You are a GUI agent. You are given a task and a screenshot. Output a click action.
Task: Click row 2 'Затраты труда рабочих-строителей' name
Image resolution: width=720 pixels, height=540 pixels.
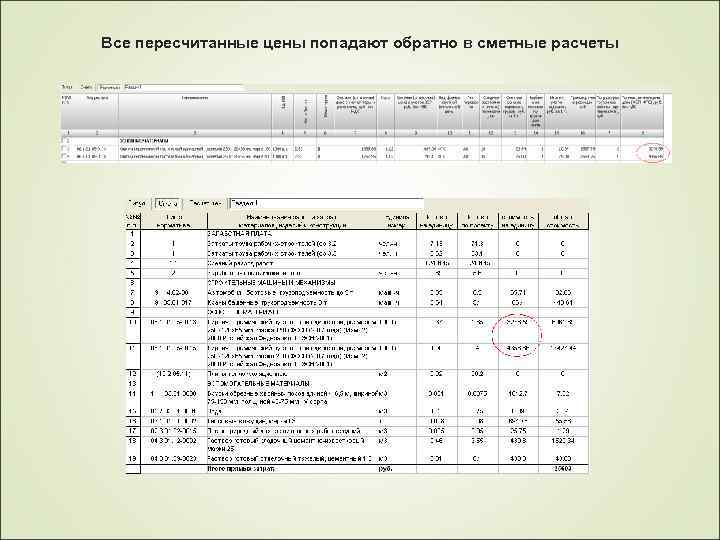[x=272, y=244]
